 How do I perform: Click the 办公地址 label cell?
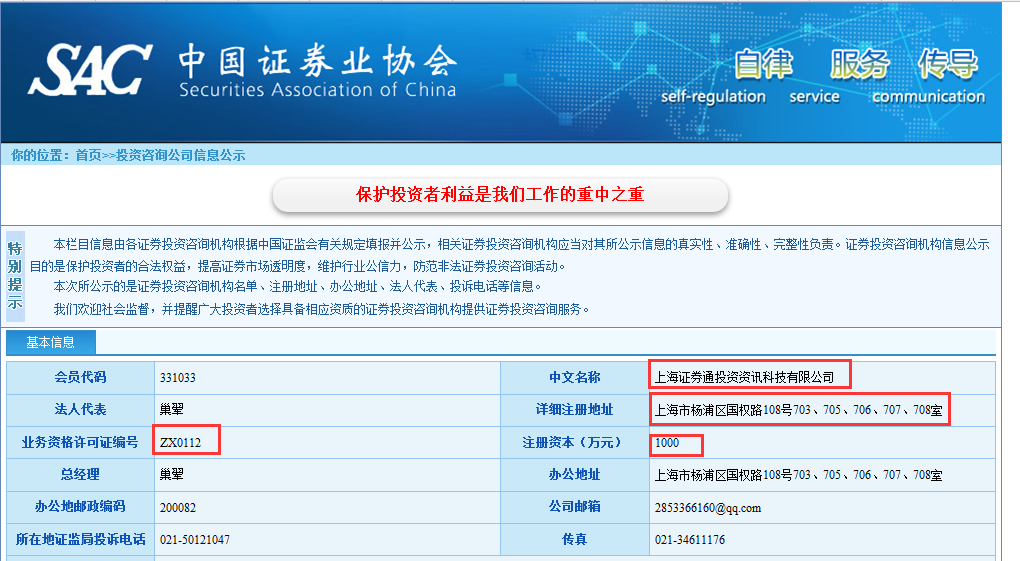click(574, 474)
